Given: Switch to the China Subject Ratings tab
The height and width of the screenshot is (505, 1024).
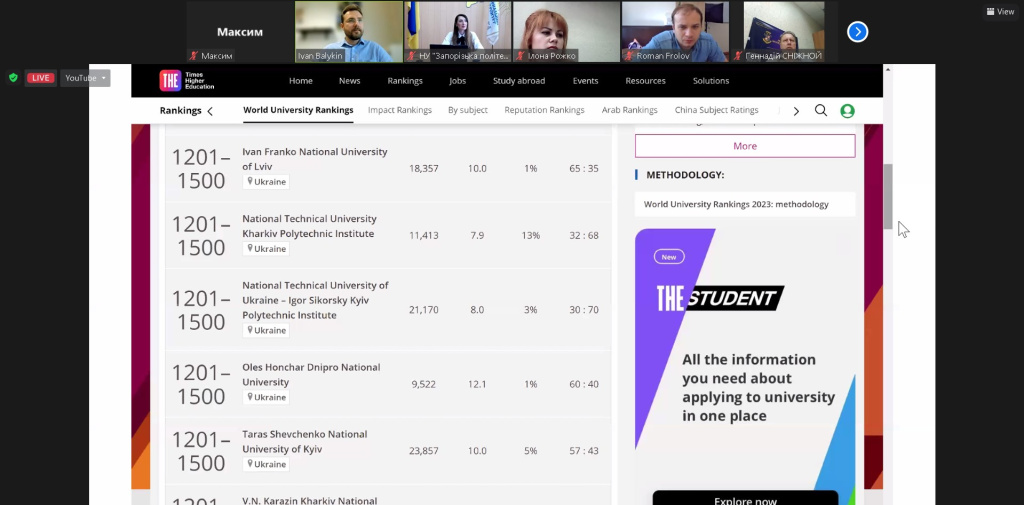Looking at the screenshot, I should coord(716,110).
